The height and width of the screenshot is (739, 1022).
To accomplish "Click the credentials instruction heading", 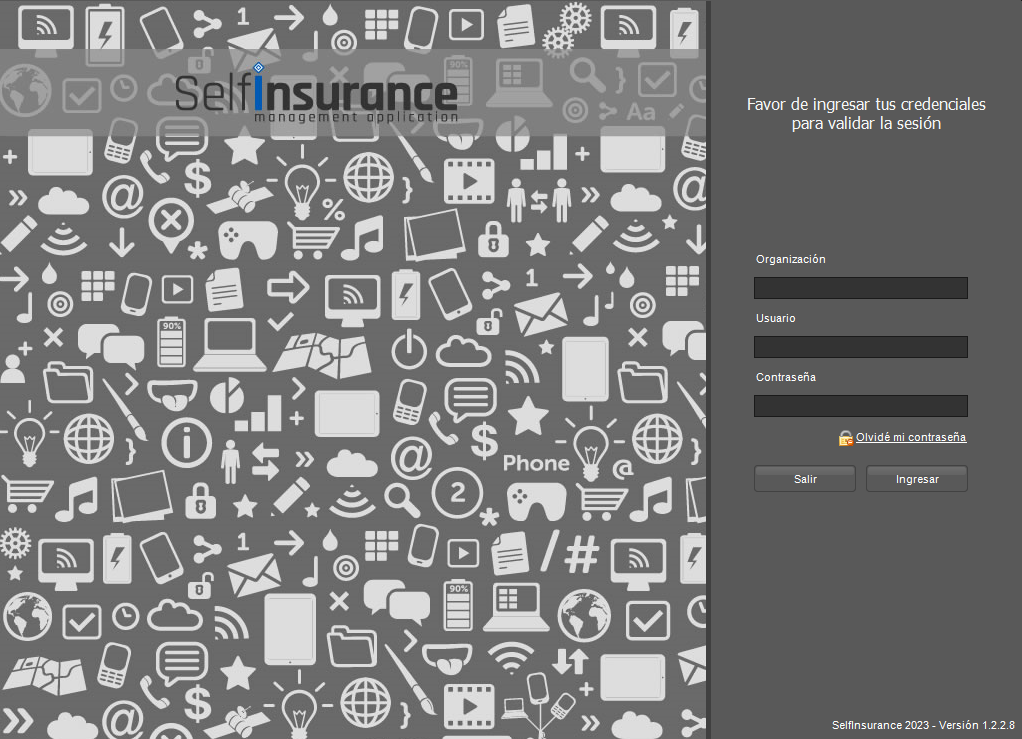I will (866, 114).
